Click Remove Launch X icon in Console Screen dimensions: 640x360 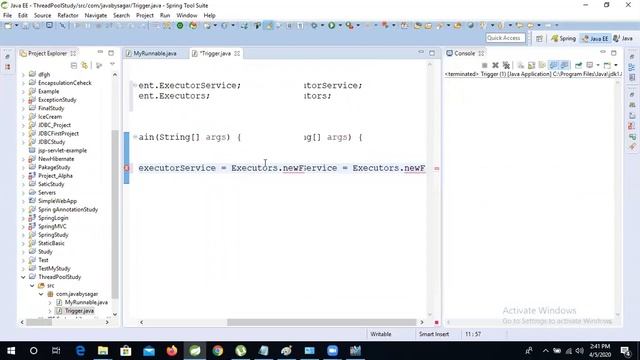(x=495, y=65)
